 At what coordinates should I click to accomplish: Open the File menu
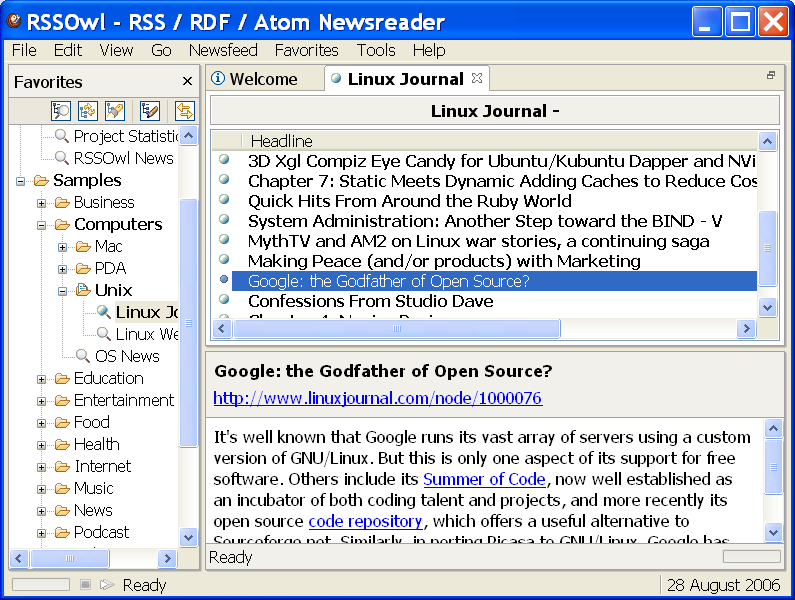24,50
